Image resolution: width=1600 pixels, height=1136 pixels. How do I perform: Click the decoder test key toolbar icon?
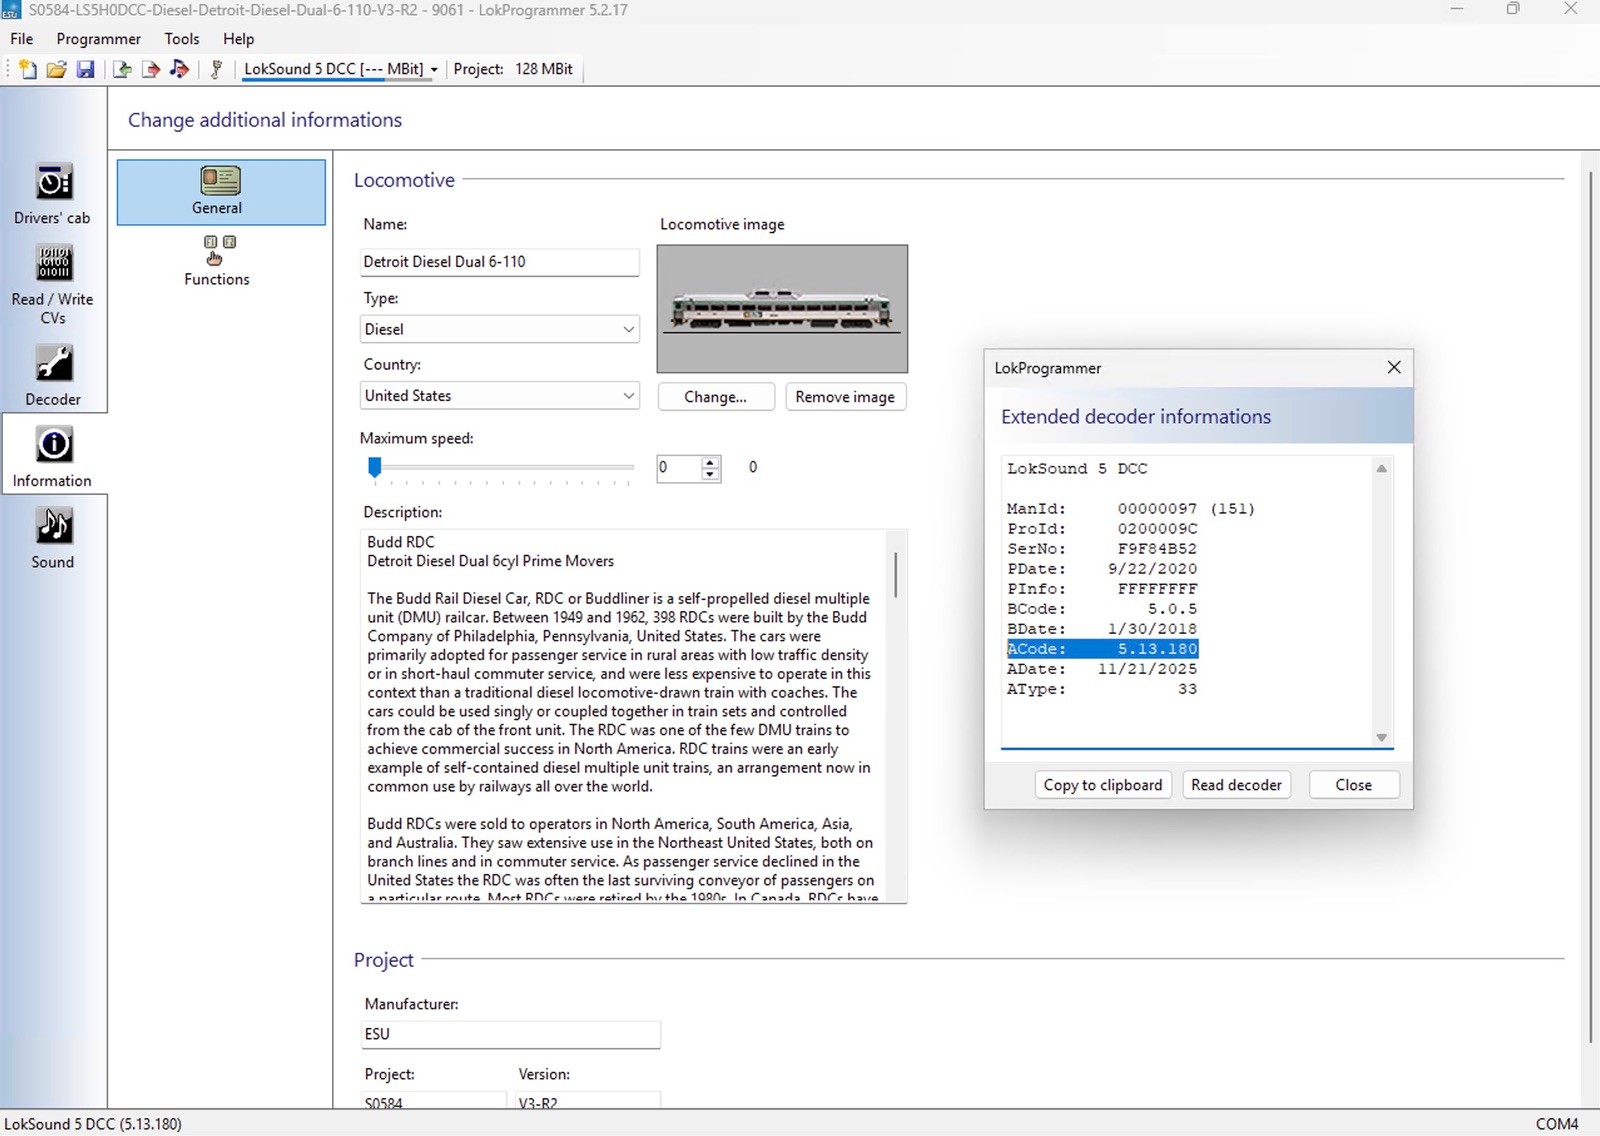point(216,69)
